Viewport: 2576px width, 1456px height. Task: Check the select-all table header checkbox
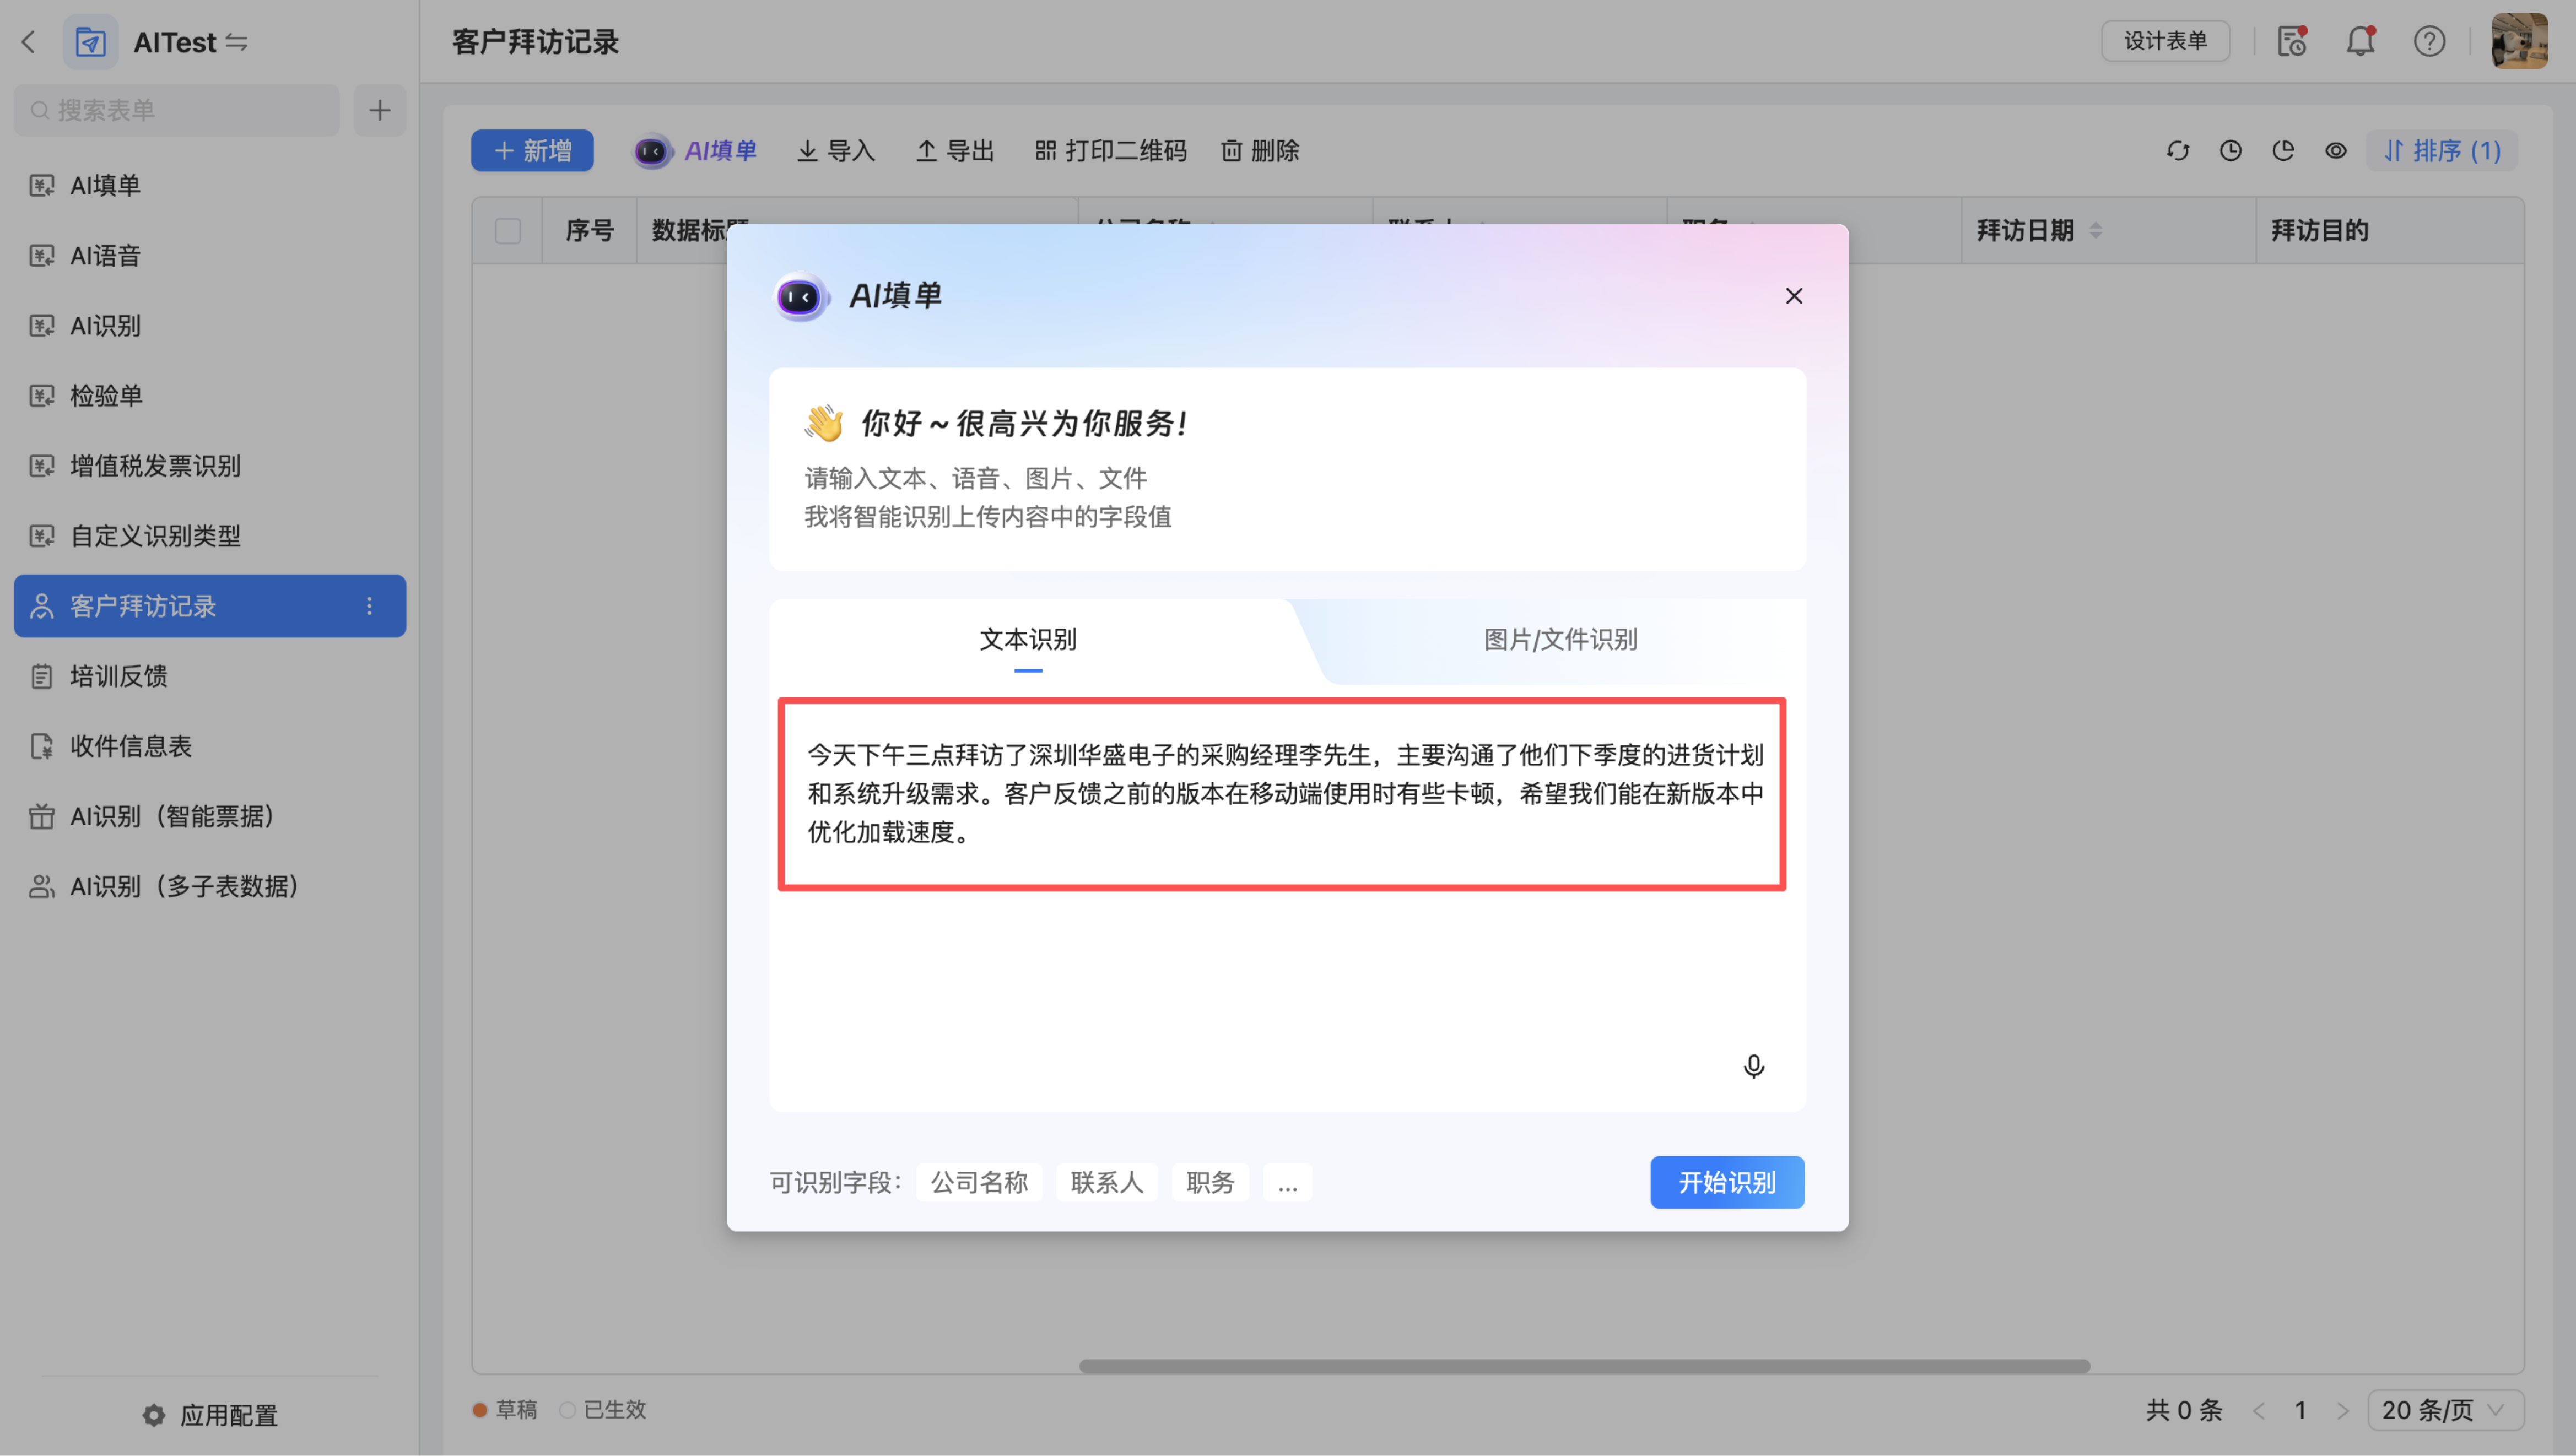[507, 231]
